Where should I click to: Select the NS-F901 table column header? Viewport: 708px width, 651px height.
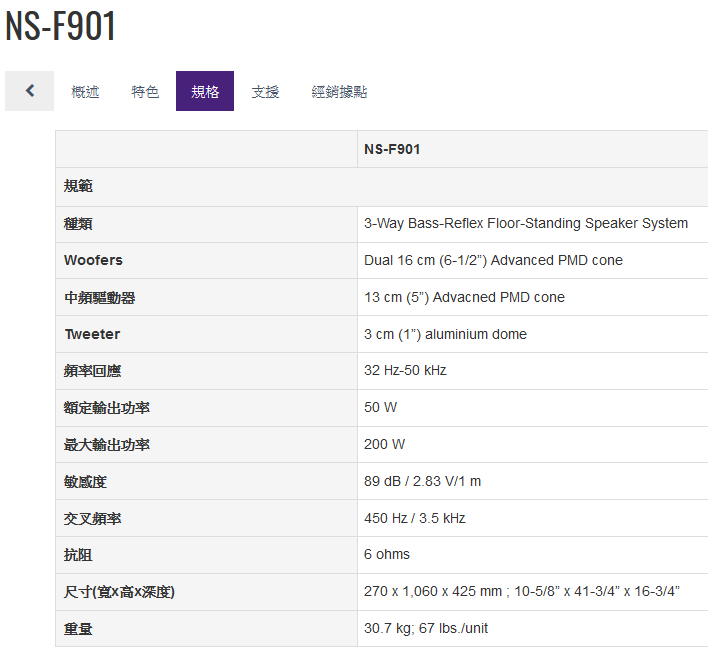[392, 149]
